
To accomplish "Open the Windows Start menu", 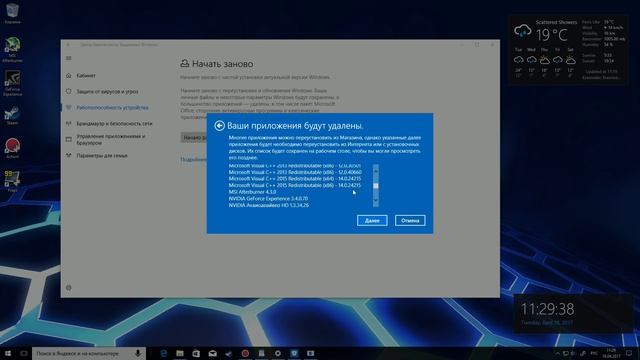I will (x=8, y=353).
